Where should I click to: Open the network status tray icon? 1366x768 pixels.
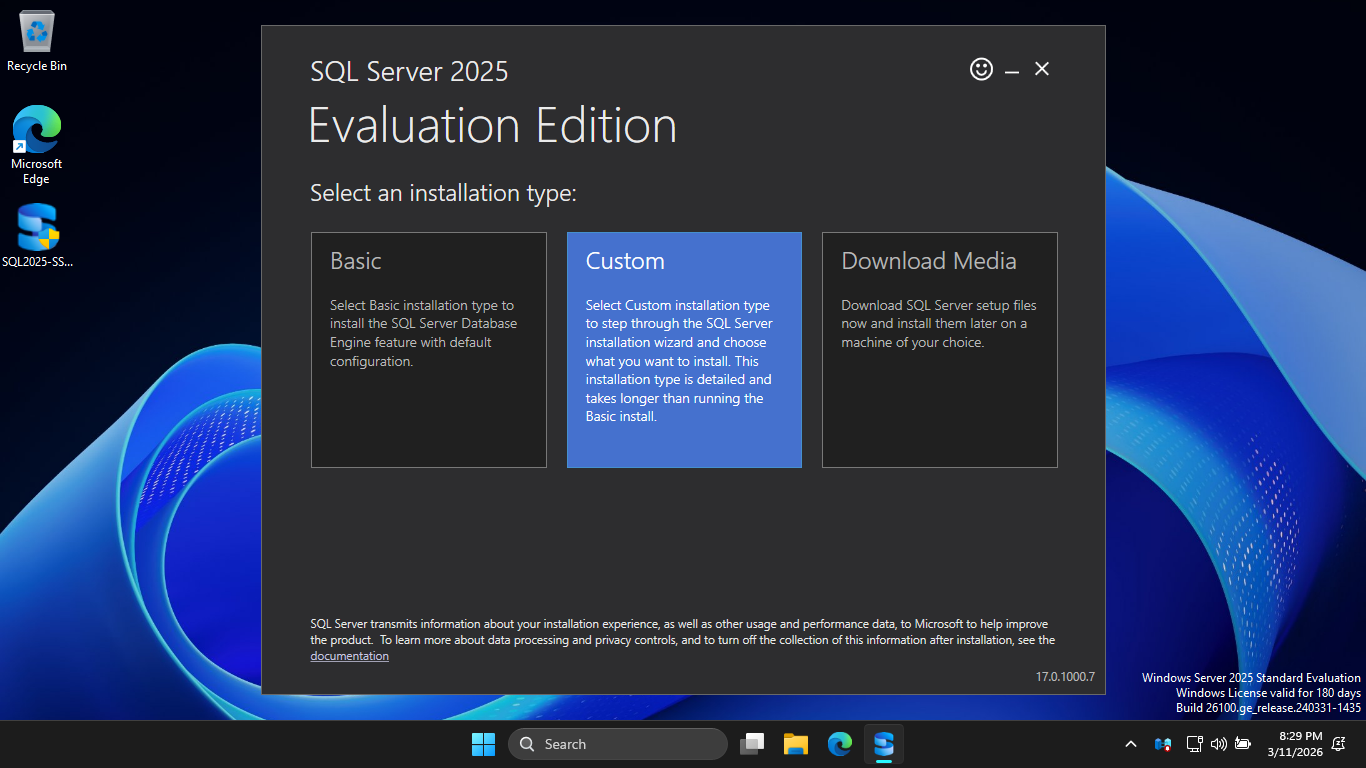click(x=1194, y=744)
